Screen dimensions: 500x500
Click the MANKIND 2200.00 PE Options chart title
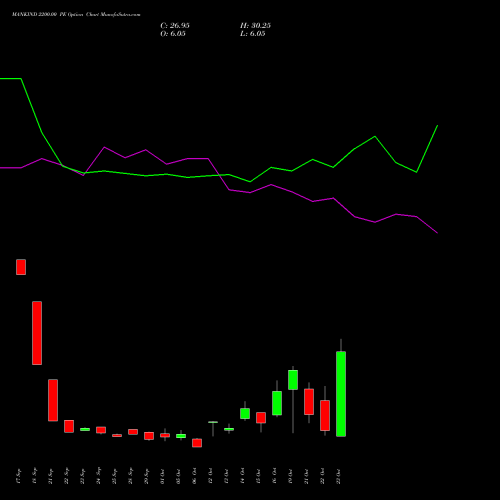pos(76,15)
